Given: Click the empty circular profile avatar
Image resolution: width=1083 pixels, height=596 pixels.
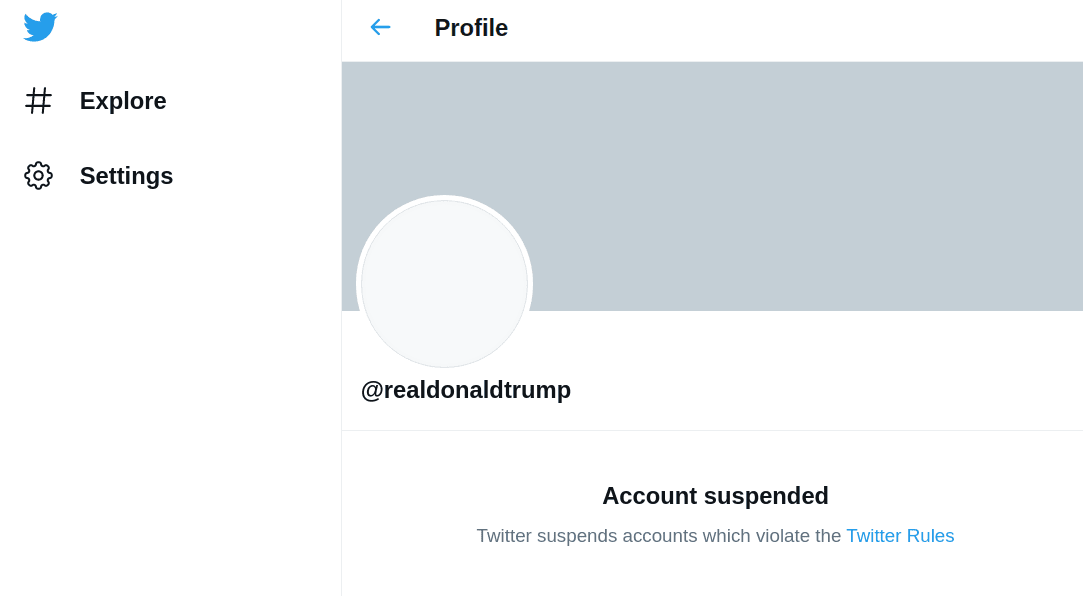Looking at the screenshot, I should pos(444,284).
